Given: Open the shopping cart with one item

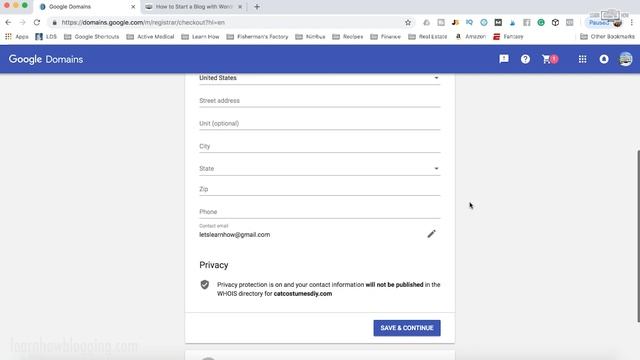Looking at the screenshot, I should pos(550,59).
